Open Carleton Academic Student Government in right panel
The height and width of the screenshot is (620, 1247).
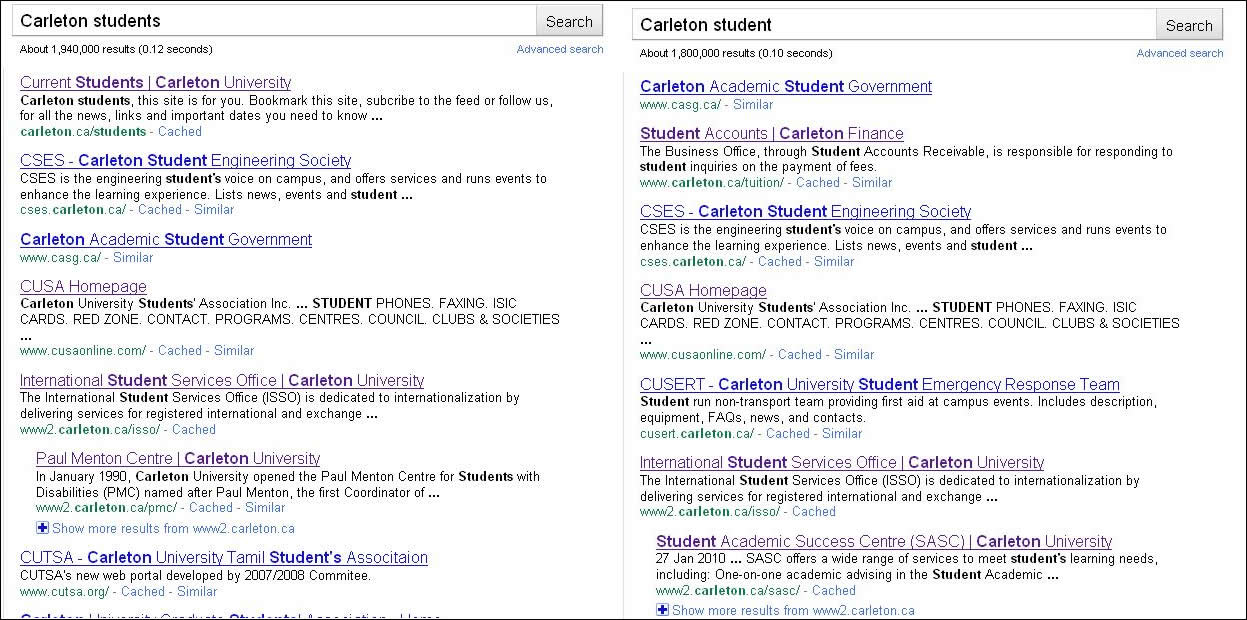(x=785, y=86)
